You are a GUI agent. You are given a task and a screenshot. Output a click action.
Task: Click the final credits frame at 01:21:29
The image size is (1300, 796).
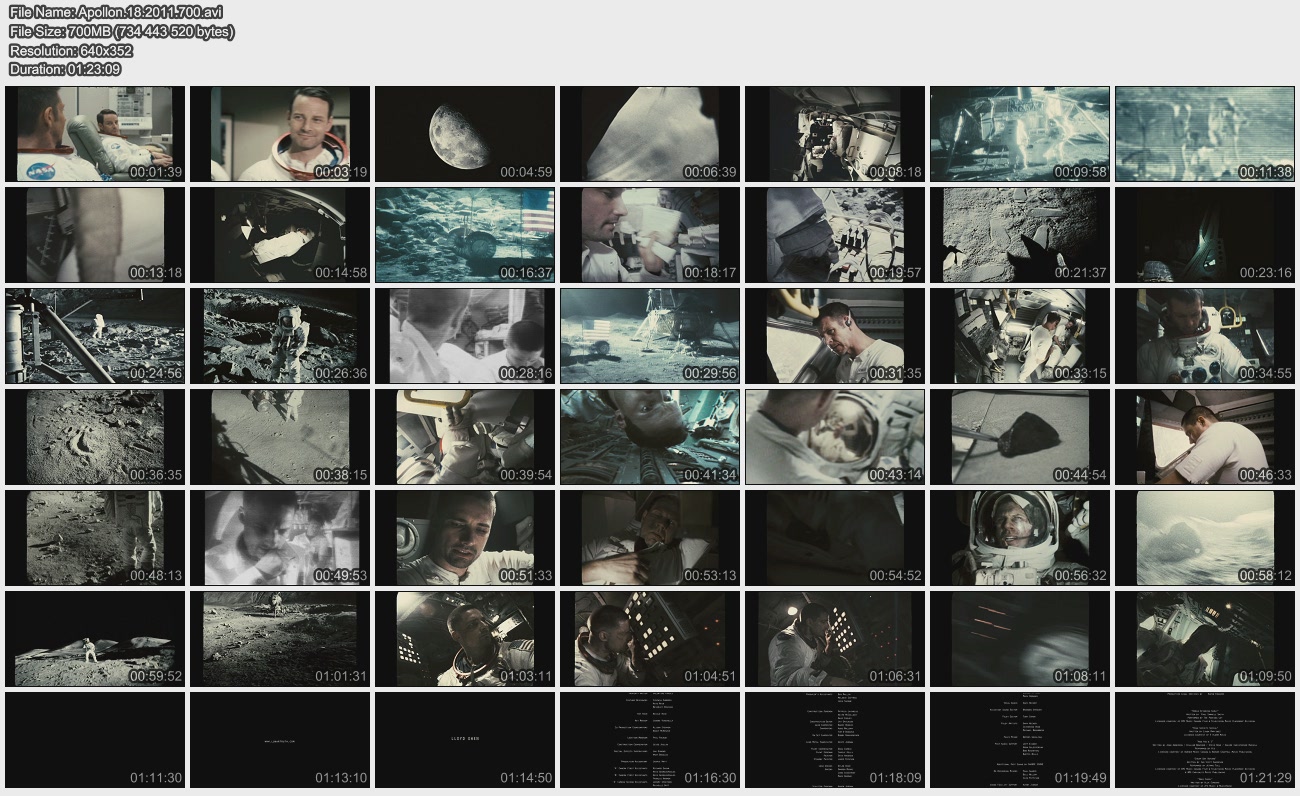click(1205, 740)
